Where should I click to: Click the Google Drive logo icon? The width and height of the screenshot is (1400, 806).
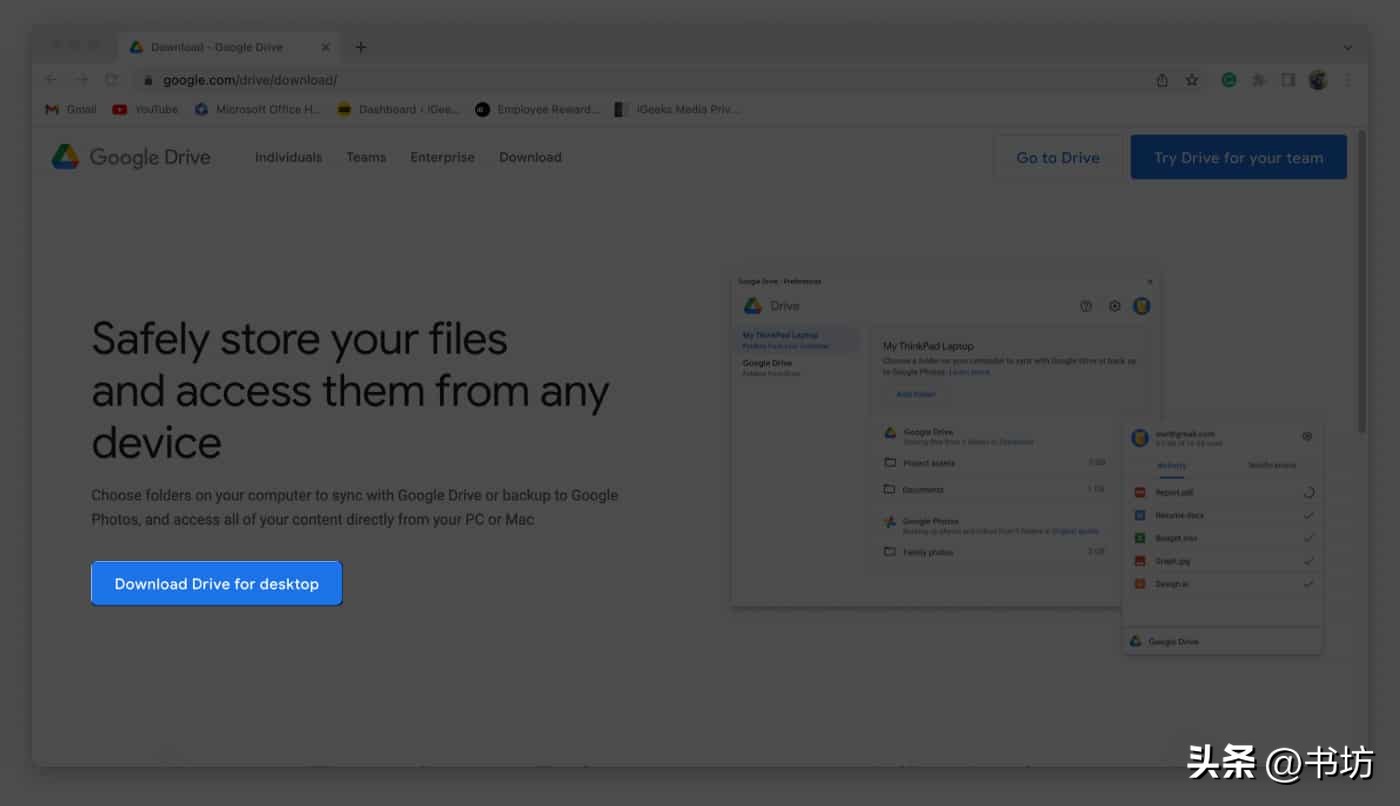63,156
